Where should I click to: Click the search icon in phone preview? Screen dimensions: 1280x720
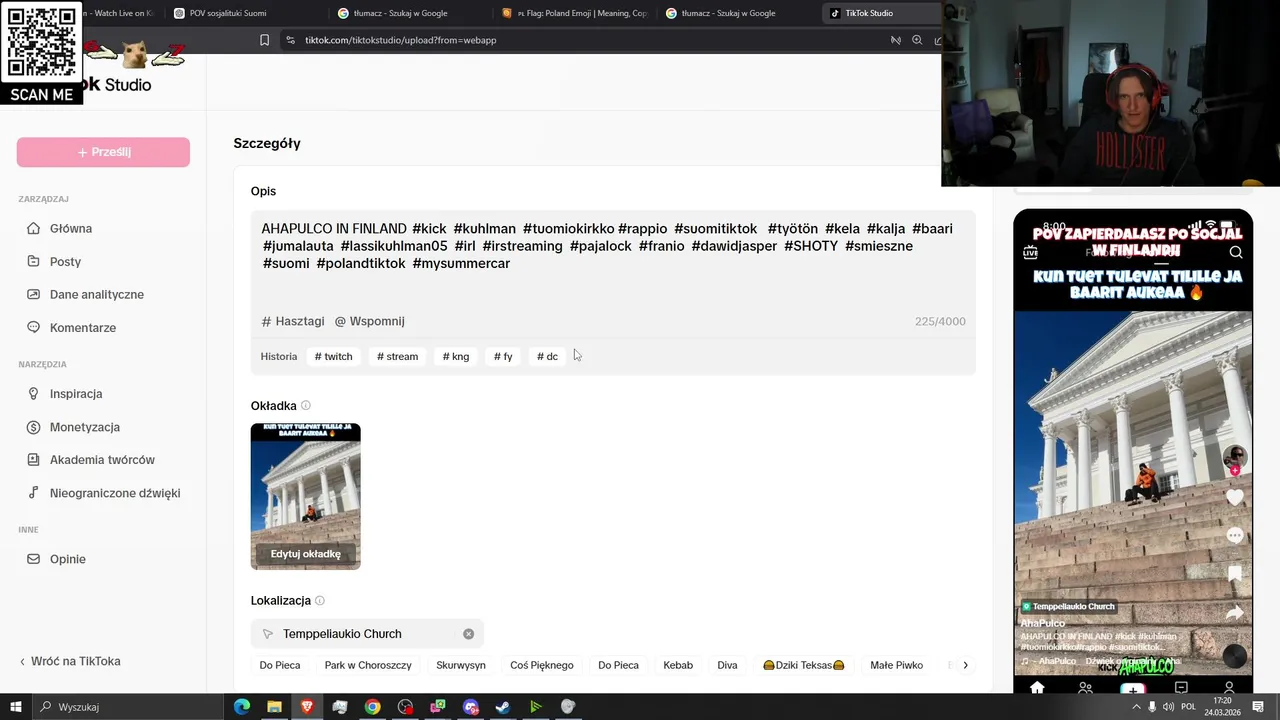[x=1236, y=253]
